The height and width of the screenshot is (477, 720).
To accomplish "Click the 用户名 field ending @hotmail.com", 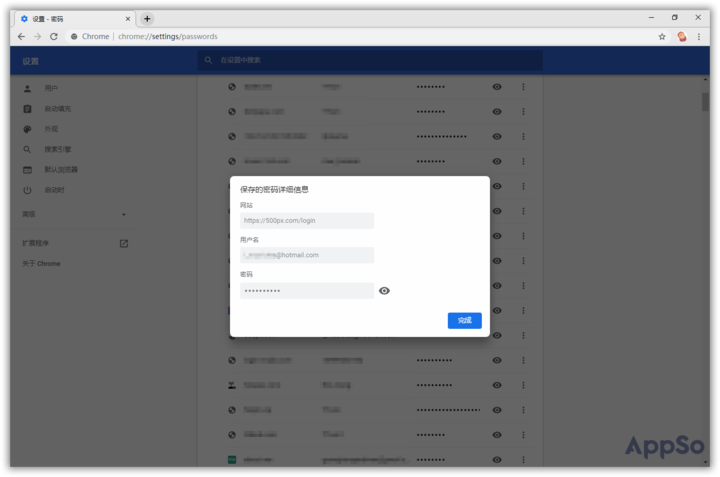I will click(307, 255).
